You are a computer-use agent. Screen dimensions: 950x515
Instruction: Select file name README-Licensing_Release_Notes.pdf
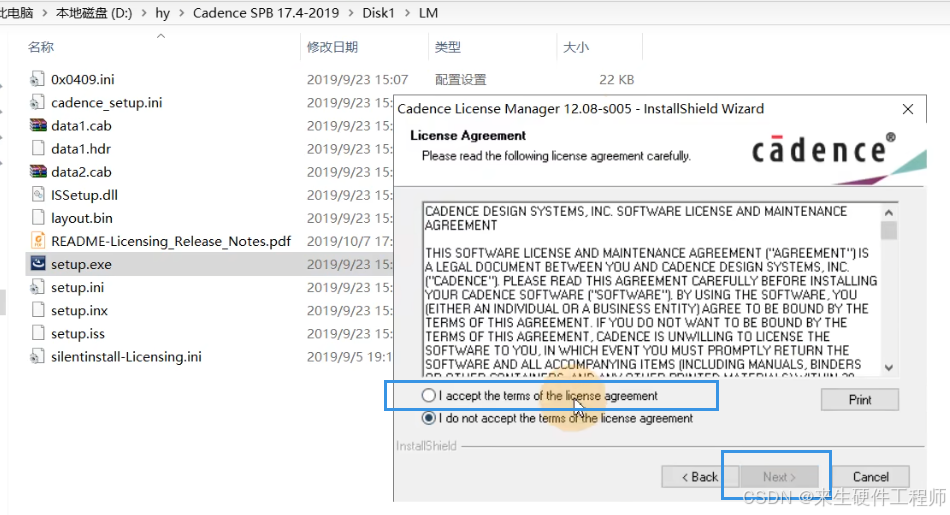pyautogui.click(x=171, y=241)
